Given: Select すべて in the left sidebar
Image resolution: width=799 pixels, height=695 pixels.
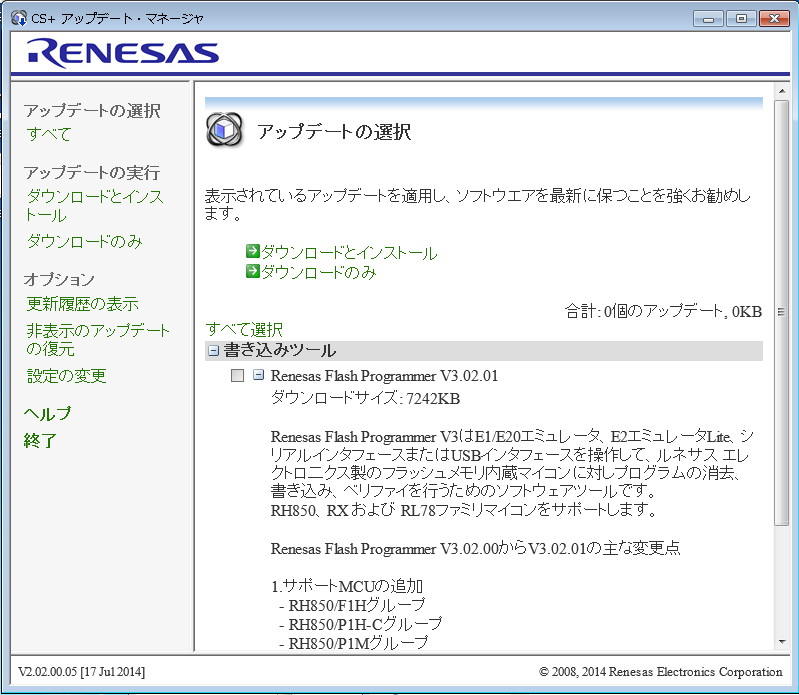Looking at the screenshot, I should pyautogui.click(x=49, y=134).
